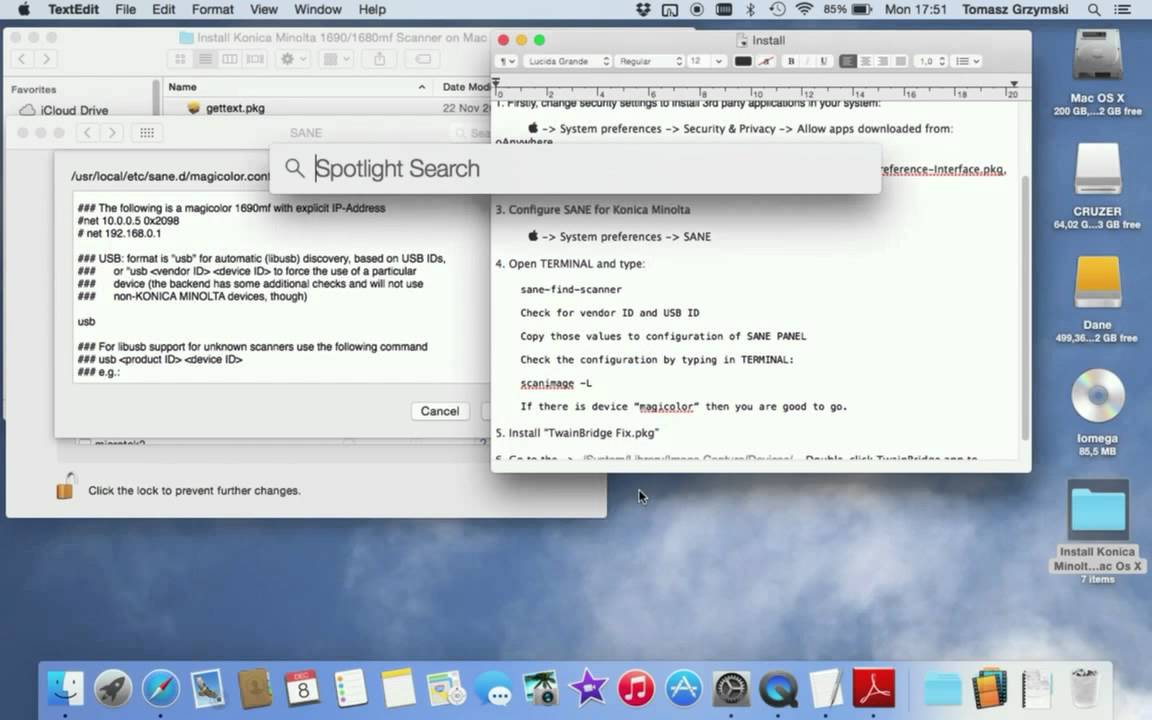Open Launchpad from the Dock
The image size is (1152, 720).
coord(112,688)
